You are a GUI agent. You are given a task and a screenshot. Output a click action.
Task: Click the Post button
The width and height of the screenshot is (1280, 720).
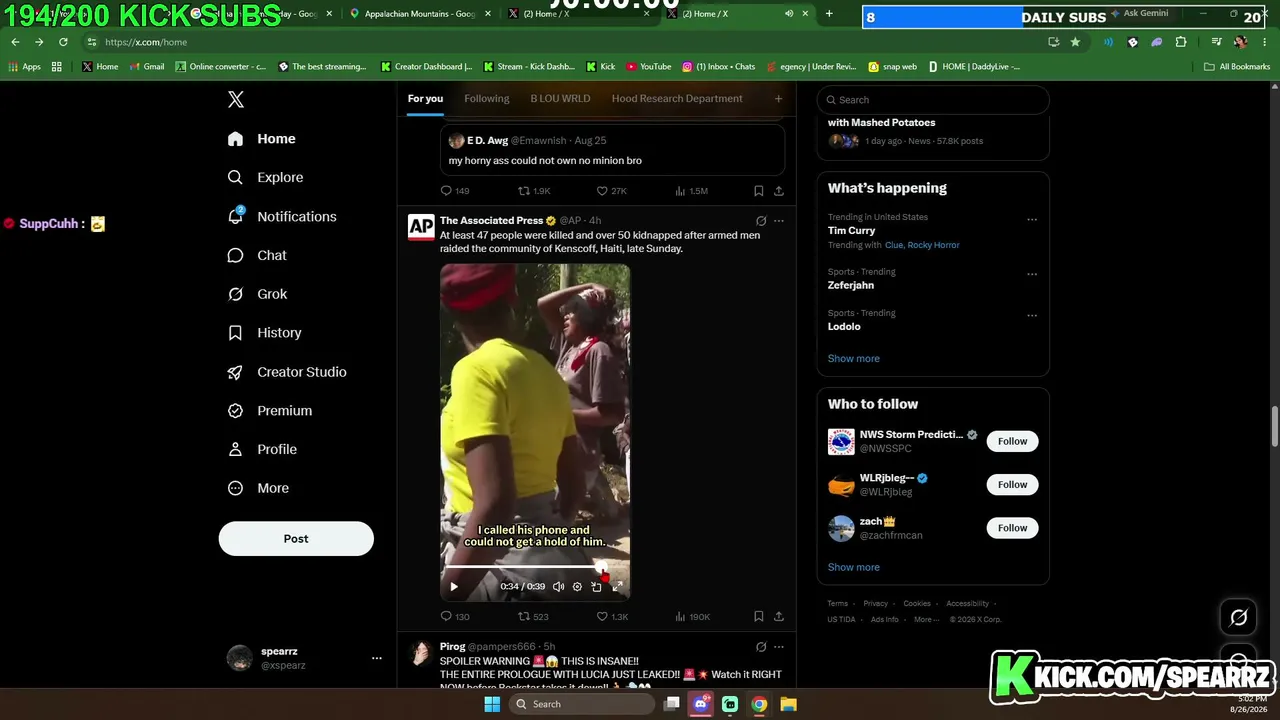296,538
